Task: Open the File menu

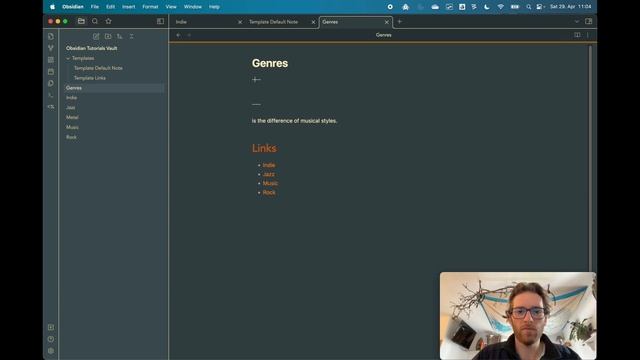Action: click(95, 7)
